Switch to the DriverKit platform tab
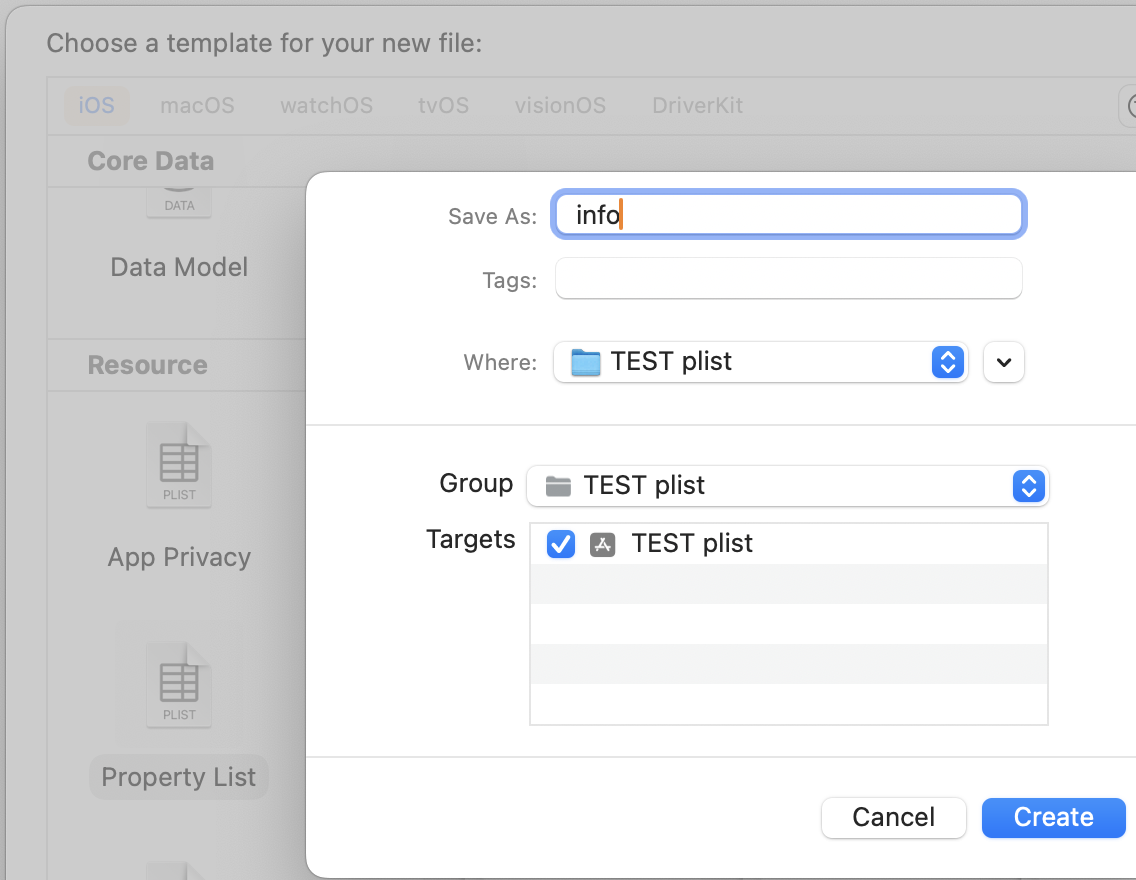The width and height of the screenshot is (1136, 880). coord(697,105)
